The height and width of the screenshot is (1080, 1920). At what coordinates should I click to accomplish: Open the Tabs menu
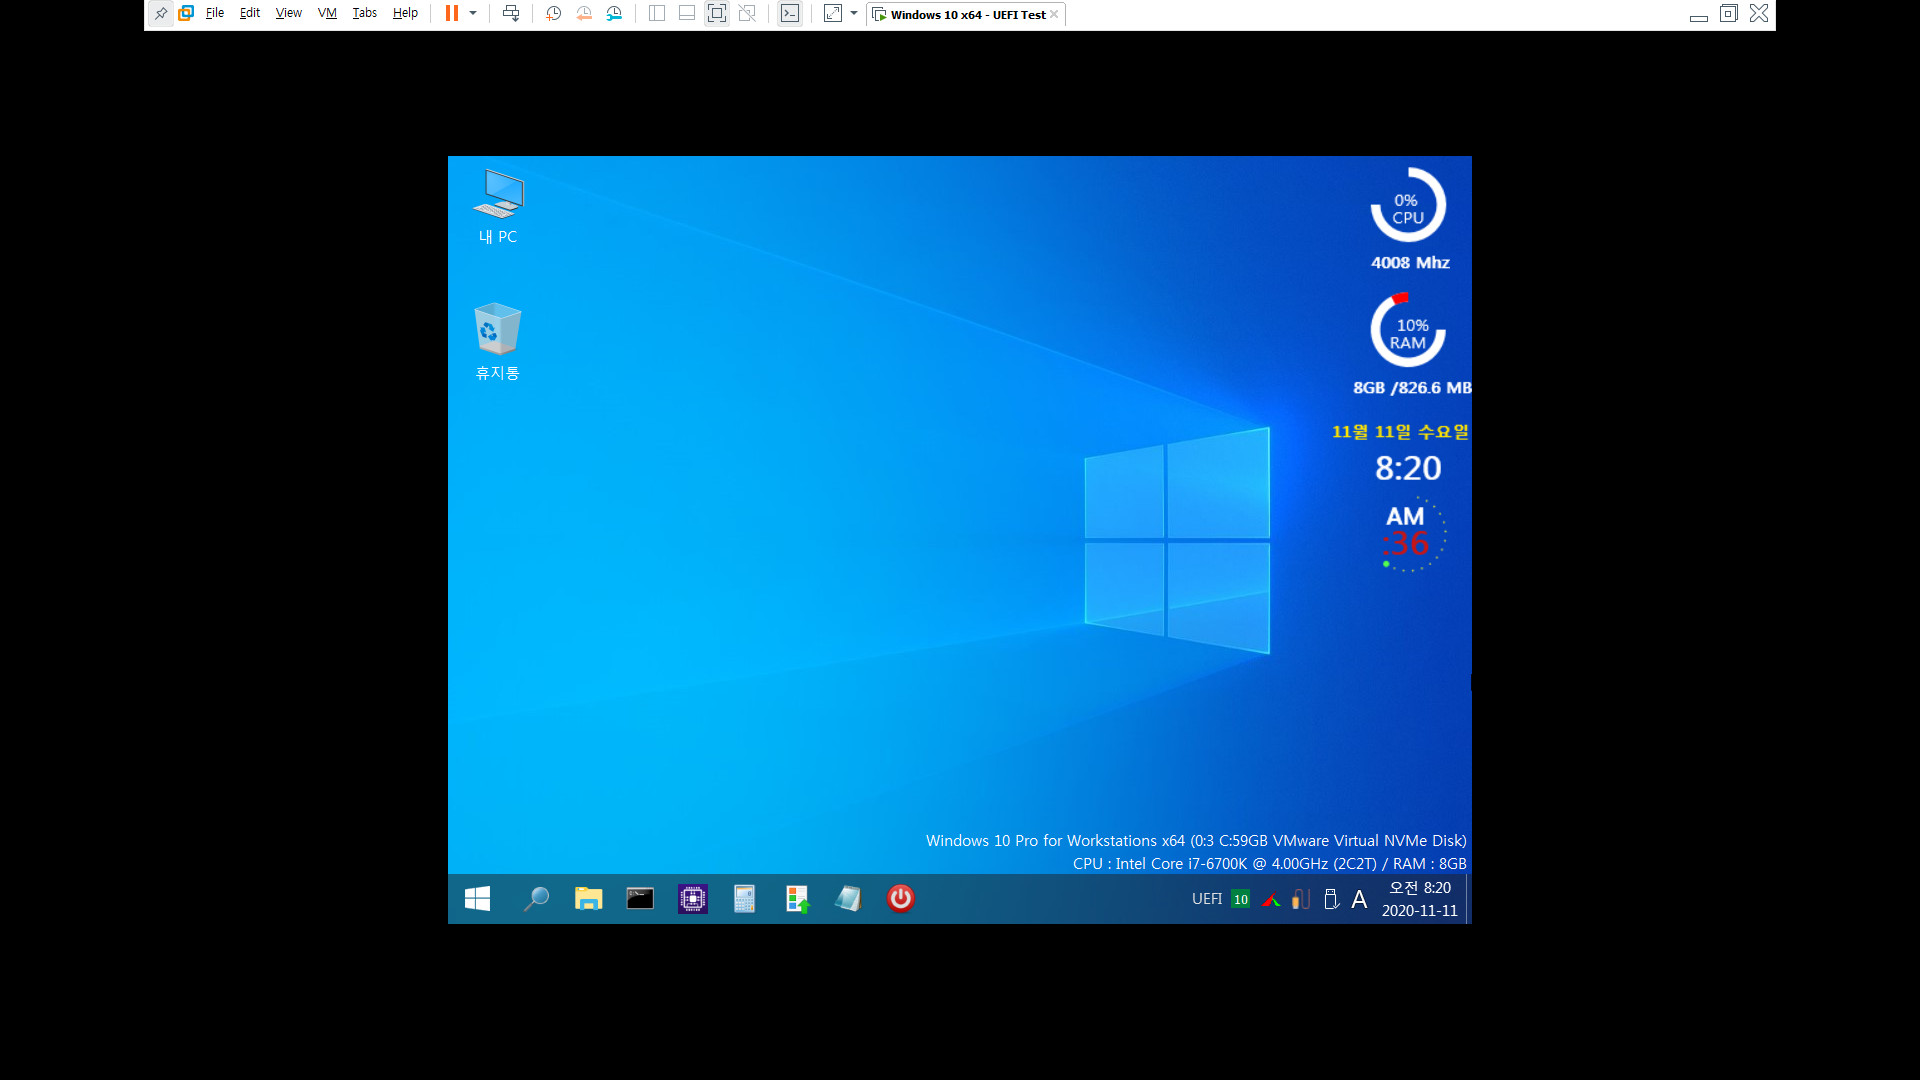[x=365, y=14]
